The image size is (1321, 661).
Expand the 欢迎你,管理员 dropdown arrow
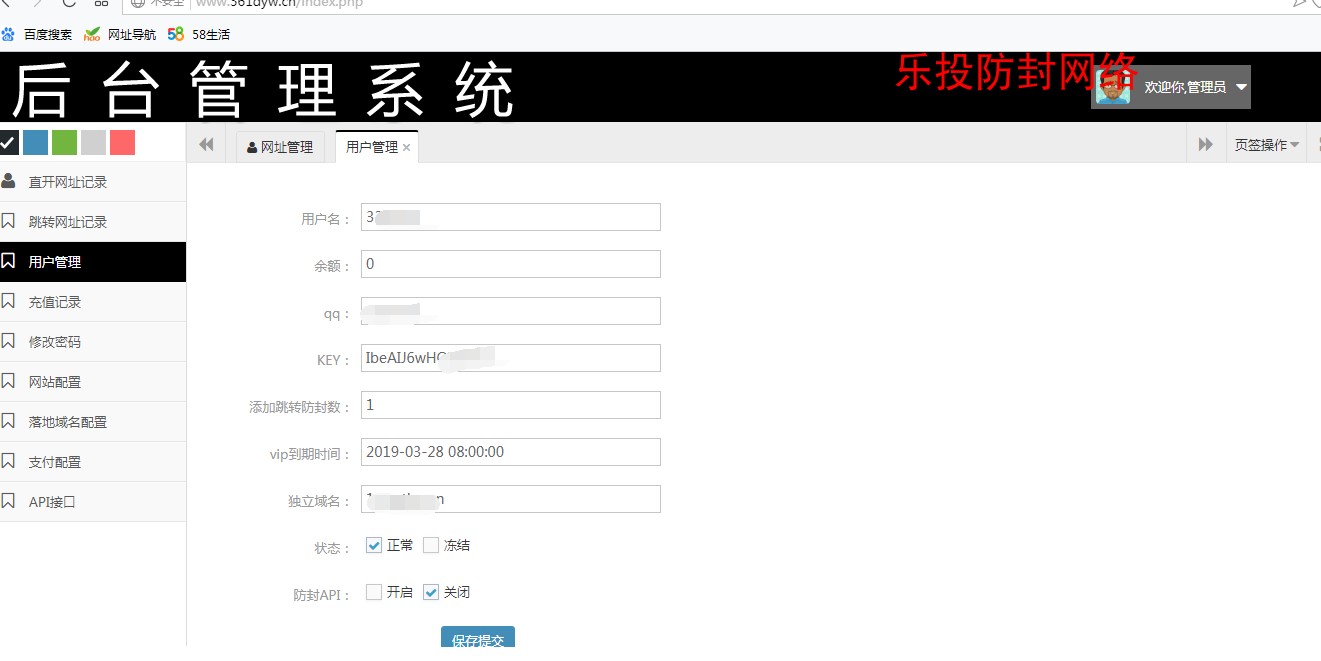[x=1241, y=87]
